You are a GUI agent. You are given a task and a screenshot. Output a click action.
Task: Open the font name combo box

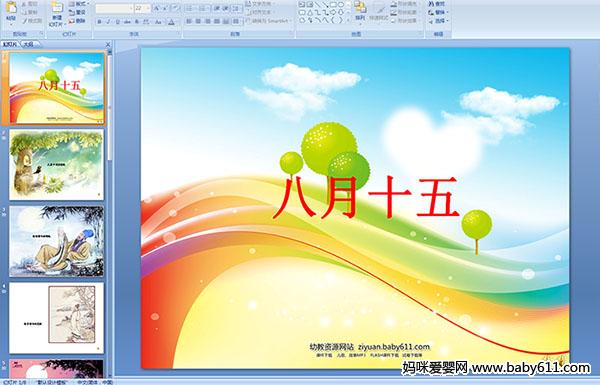tap(114, 8)
